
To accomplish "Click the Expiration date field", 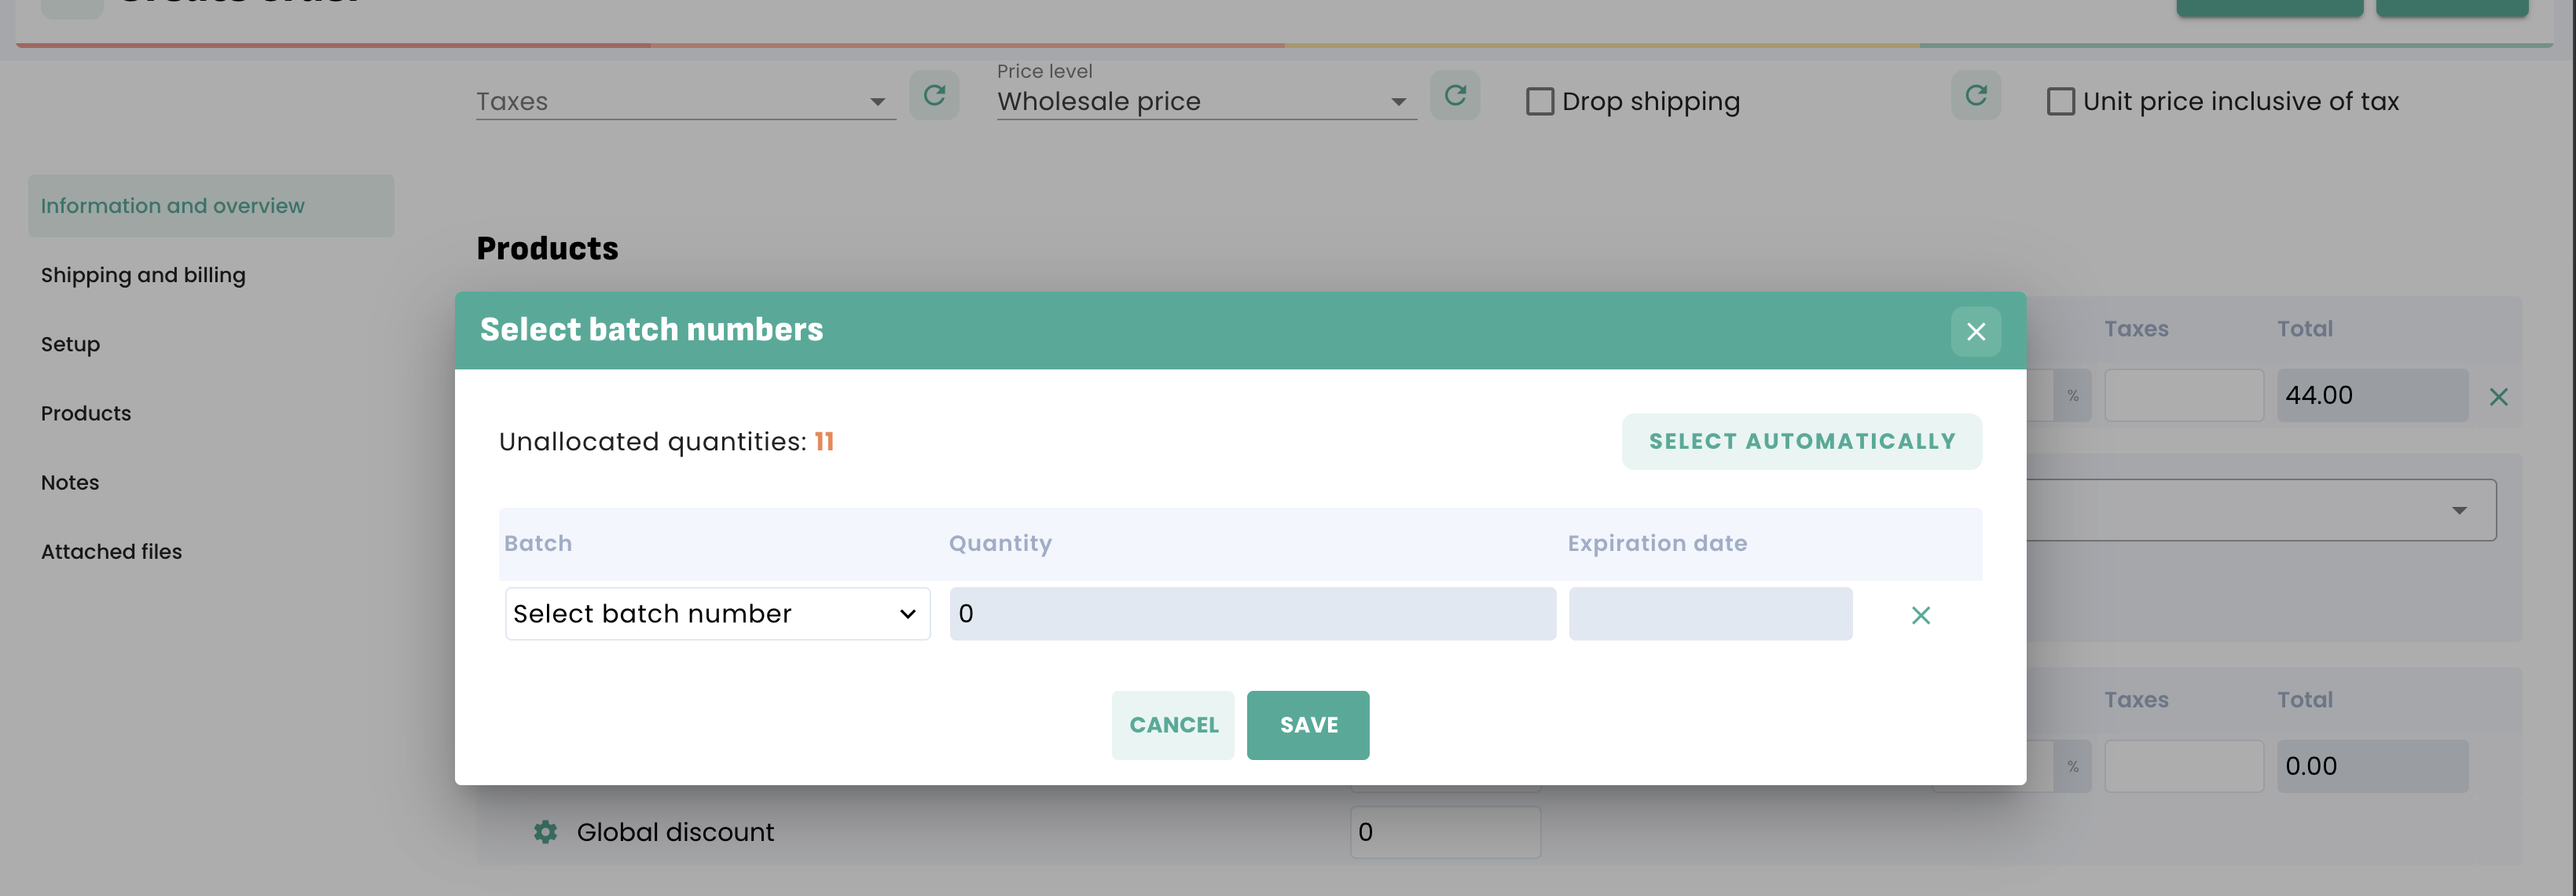I will click(x=1710, y=614).
